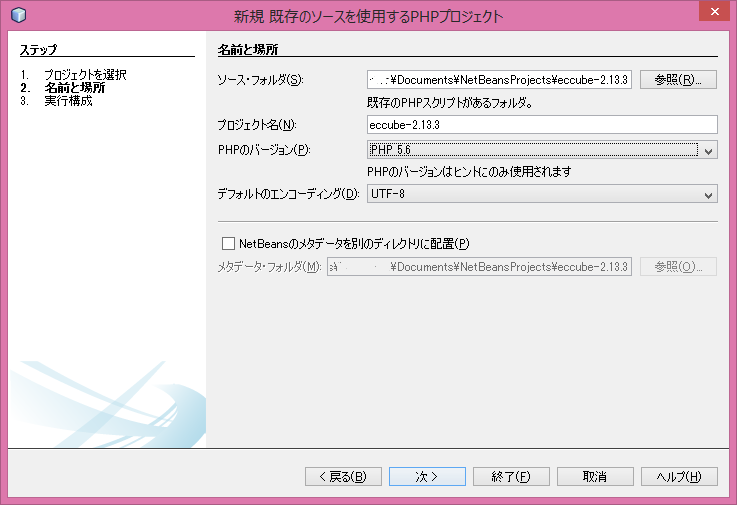The width and height of the screenshot is (737, 505).
Task: Select step 2 名前と場所 in steps list
Action: 75,87
